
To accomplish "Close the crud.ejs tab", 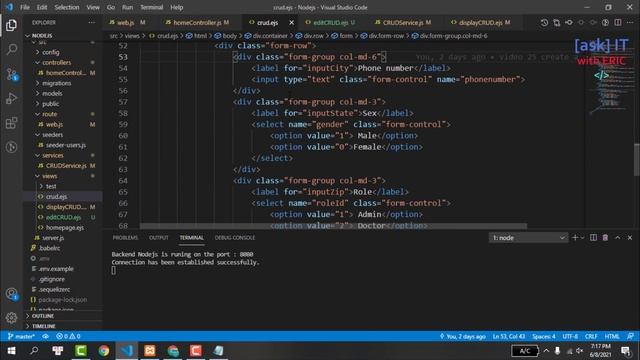I will pos(291,23).
